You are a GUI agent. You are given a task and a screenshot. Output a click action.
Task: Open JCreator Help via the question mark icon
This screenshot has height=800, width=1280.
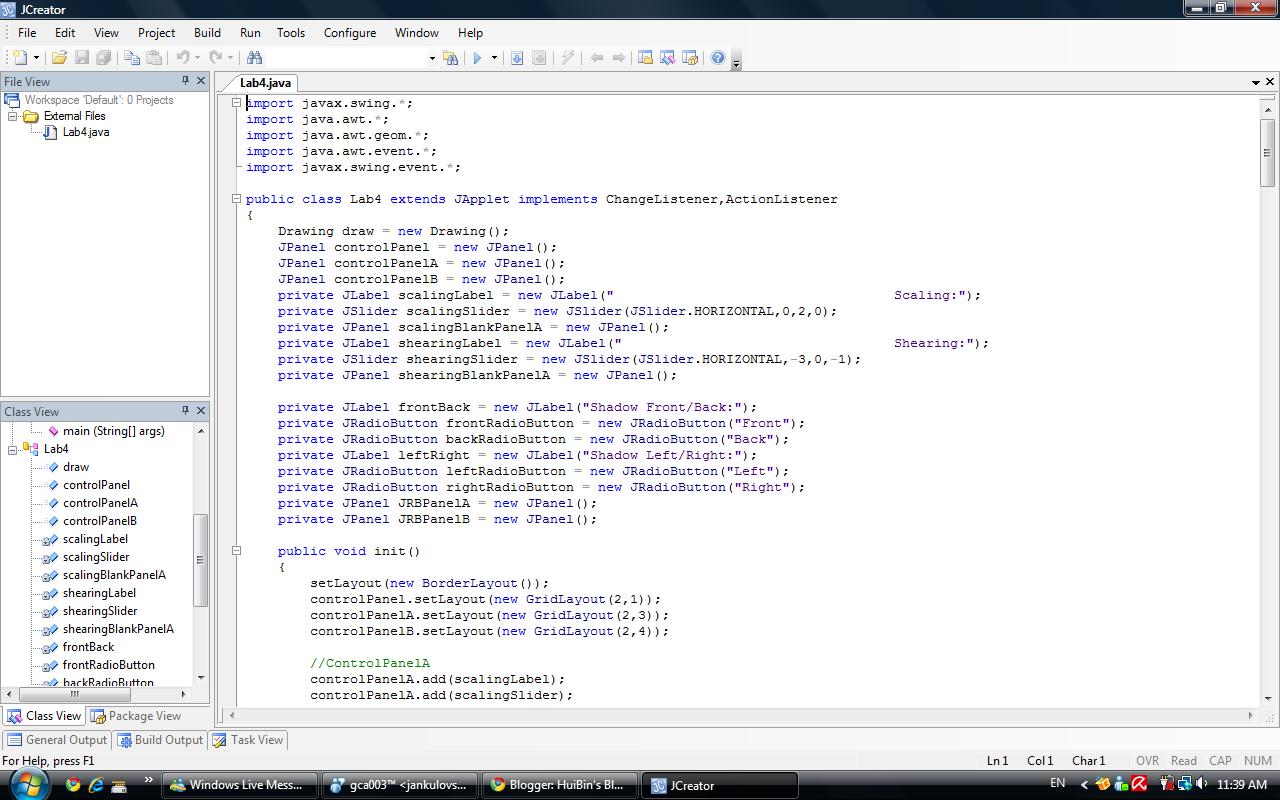[717, 57]
